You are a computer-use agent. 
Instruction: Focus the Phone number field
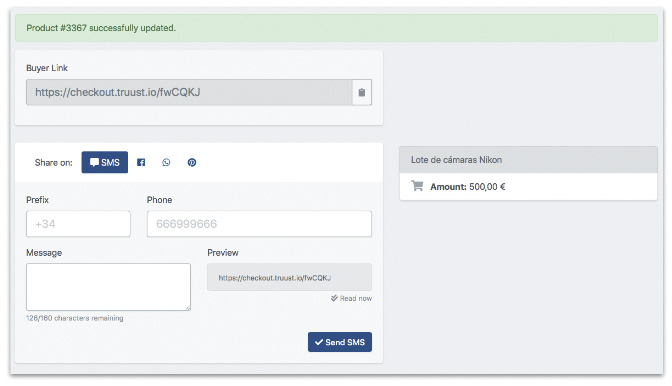click(x=259, y=224)
